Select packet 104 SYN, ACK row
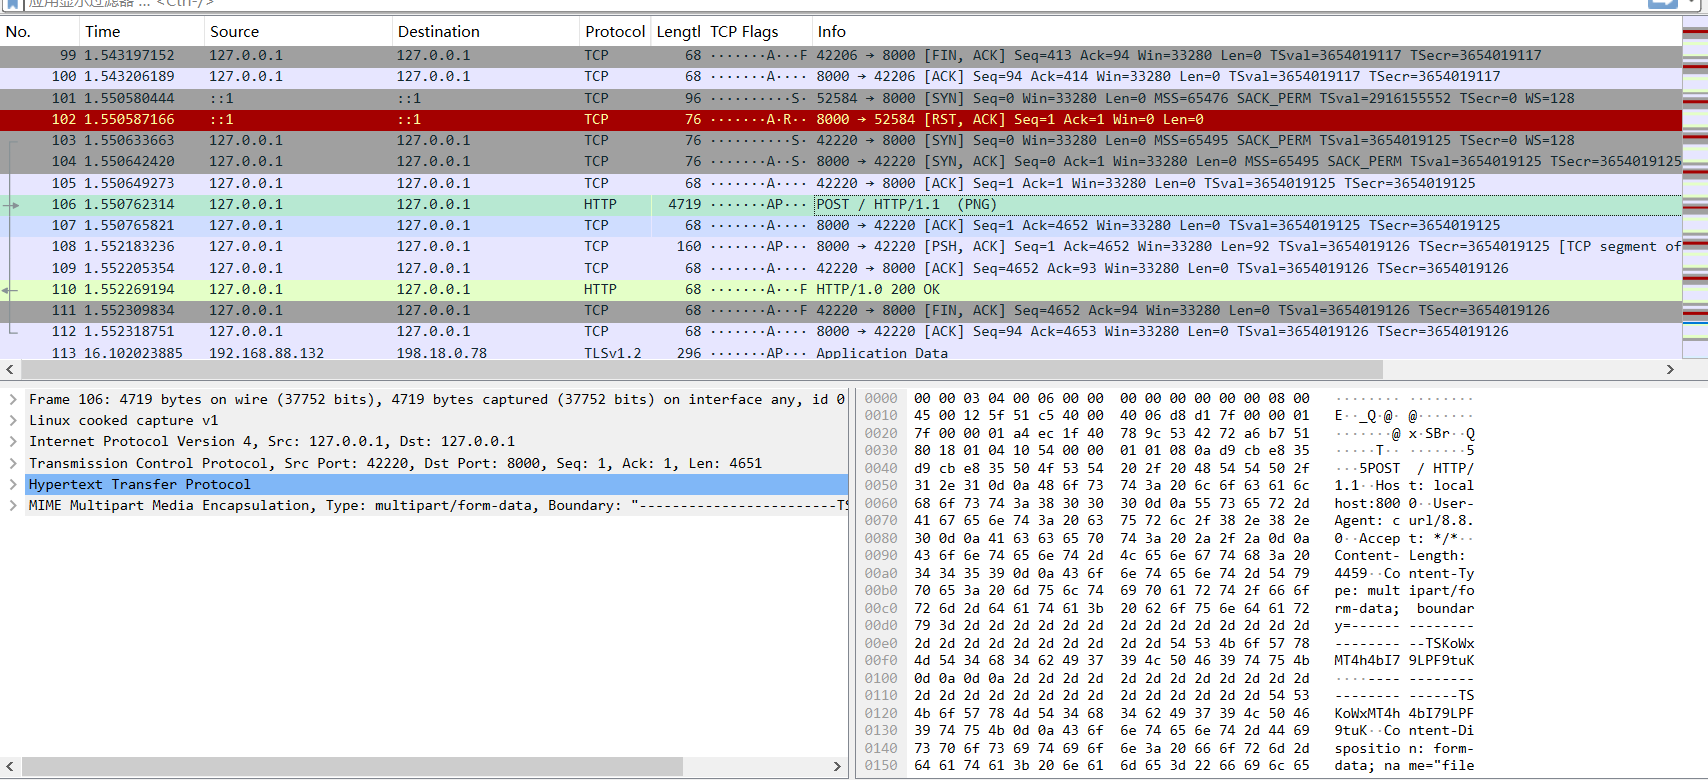 840,161
